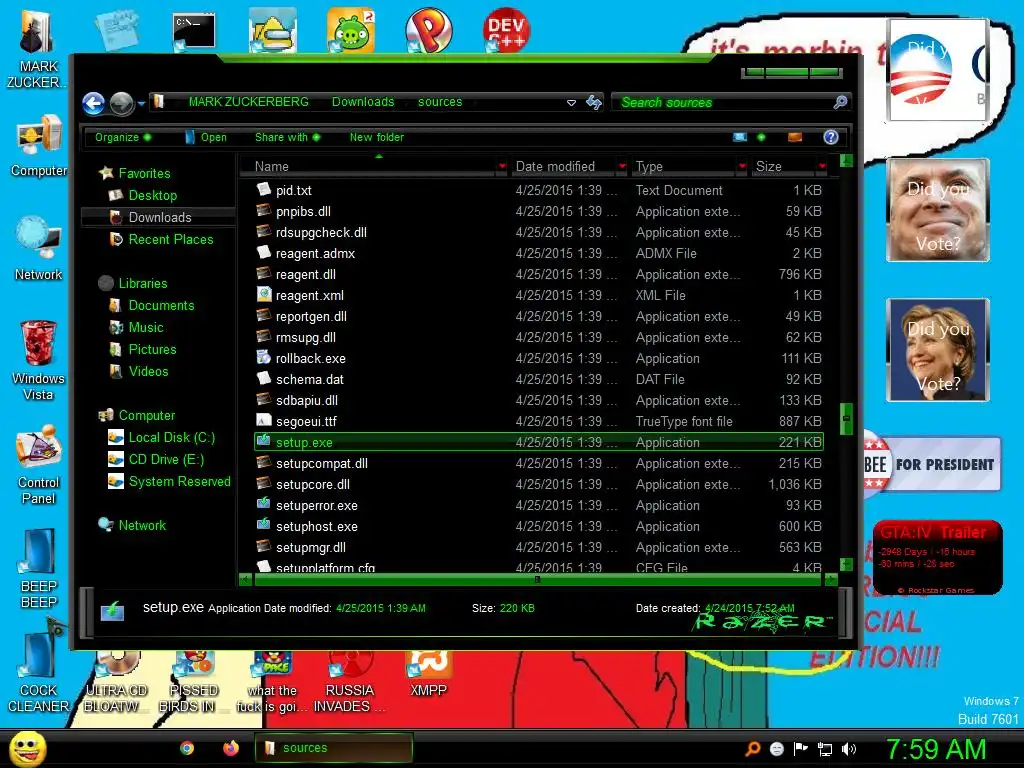Click New folder button

click(x=377, y=137)
